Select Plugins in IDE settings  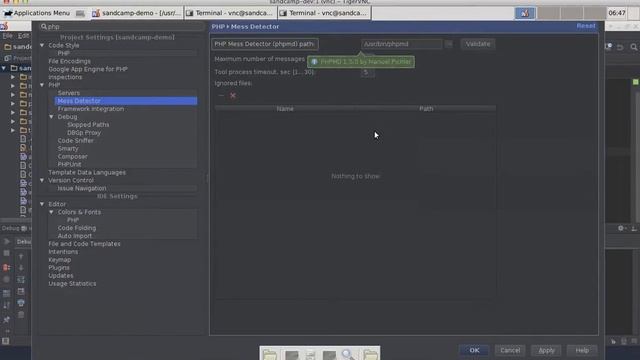coord(59,268)
